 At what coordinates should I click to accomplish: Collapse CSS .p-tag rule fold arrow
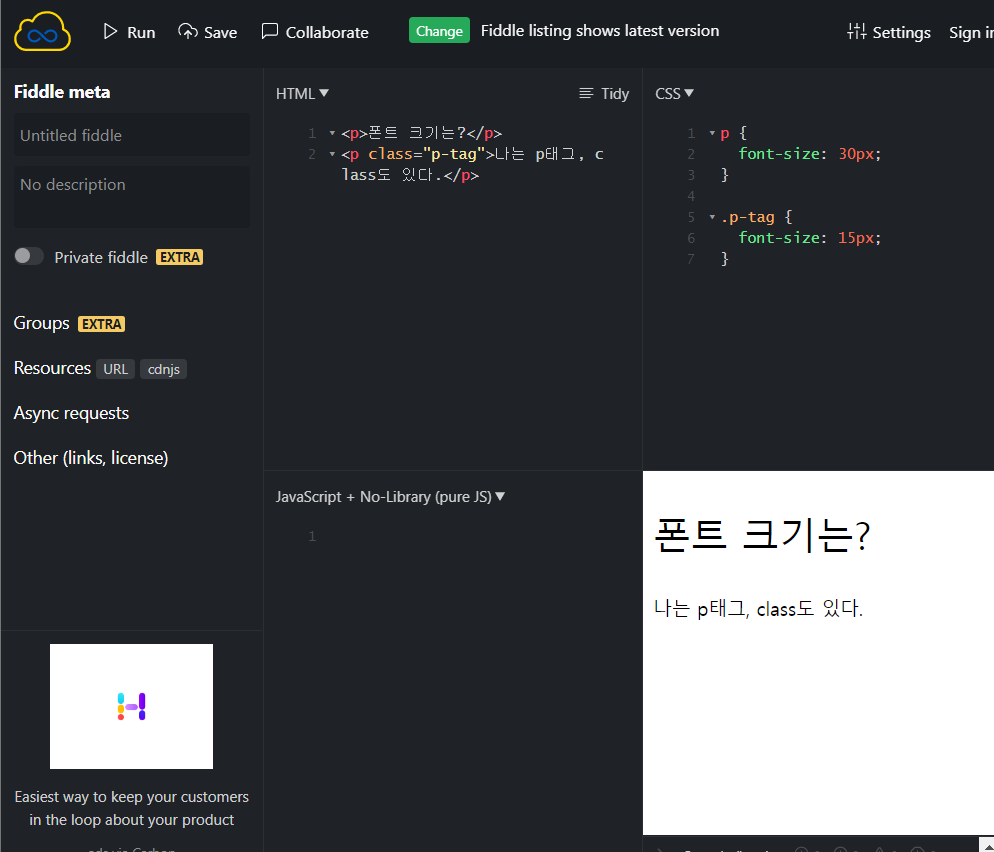[712, 217]
